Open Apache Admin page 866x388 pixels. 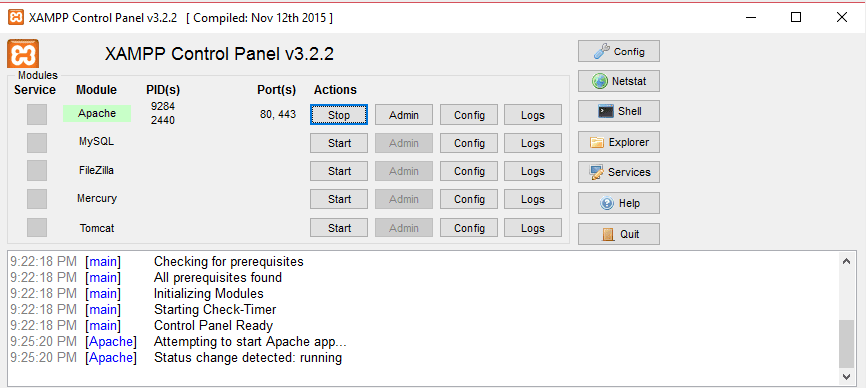[404, 115]
